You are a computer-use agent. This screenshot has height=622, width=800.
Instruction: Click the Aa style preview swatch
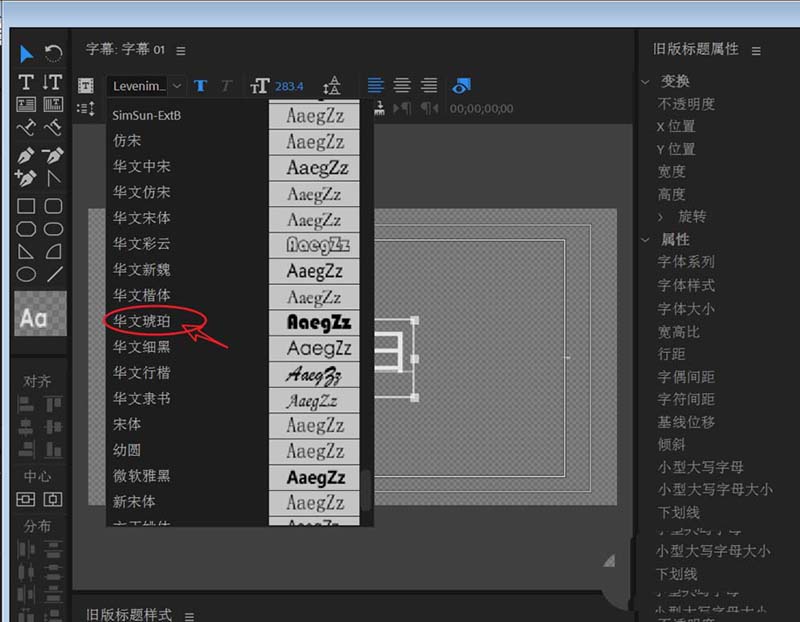40,313
